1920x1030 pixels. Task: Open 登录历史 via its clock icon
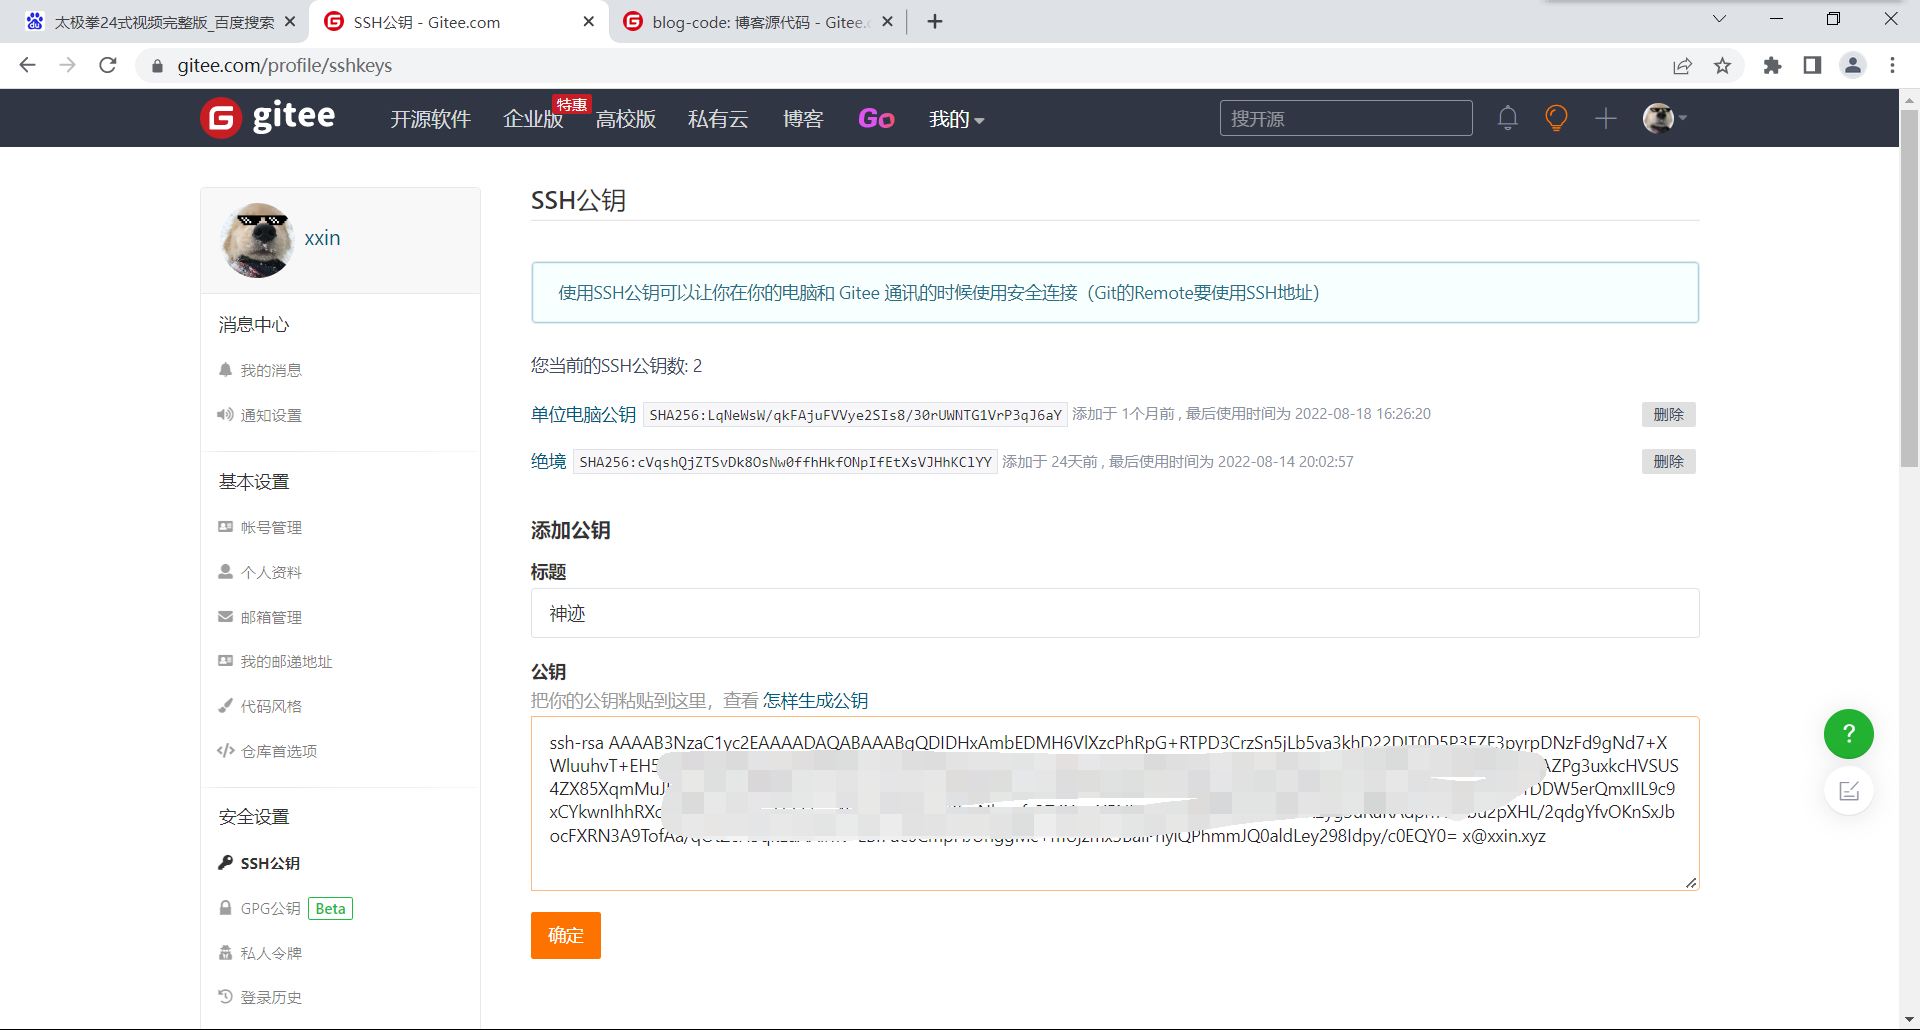point(226,996)
